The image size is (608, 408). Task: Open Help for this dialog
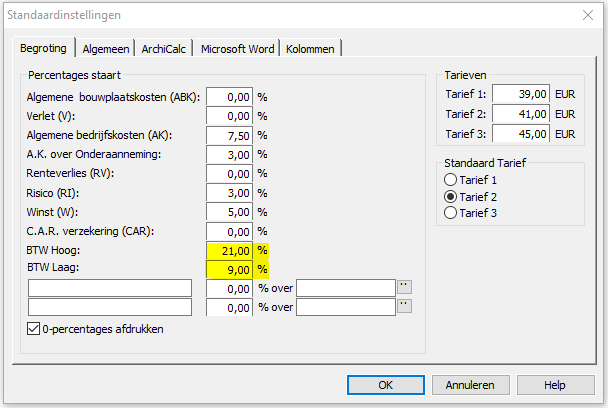555,385
